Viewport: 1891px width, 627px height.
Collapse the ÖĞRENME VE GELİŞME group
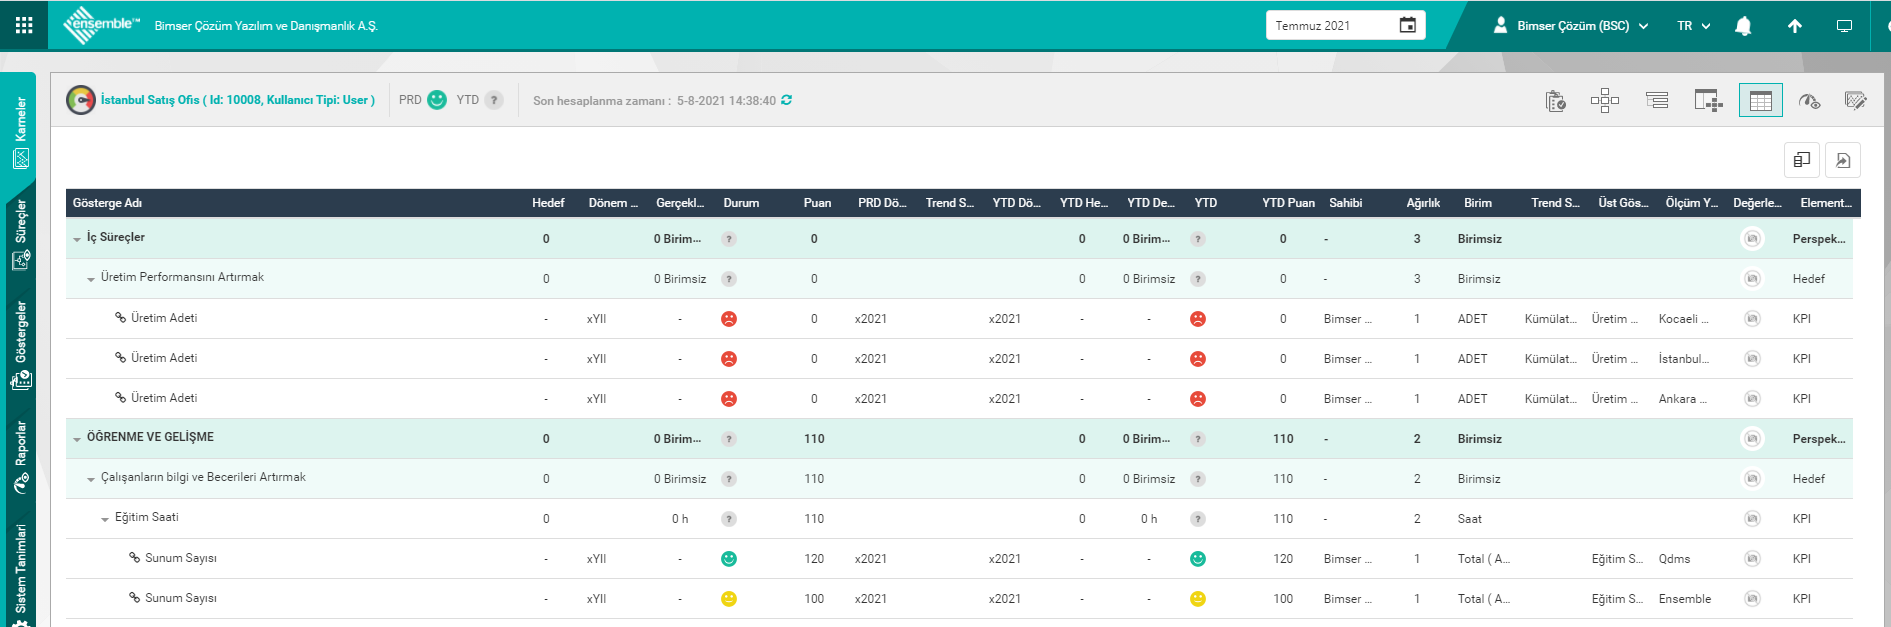pos(77,439)
